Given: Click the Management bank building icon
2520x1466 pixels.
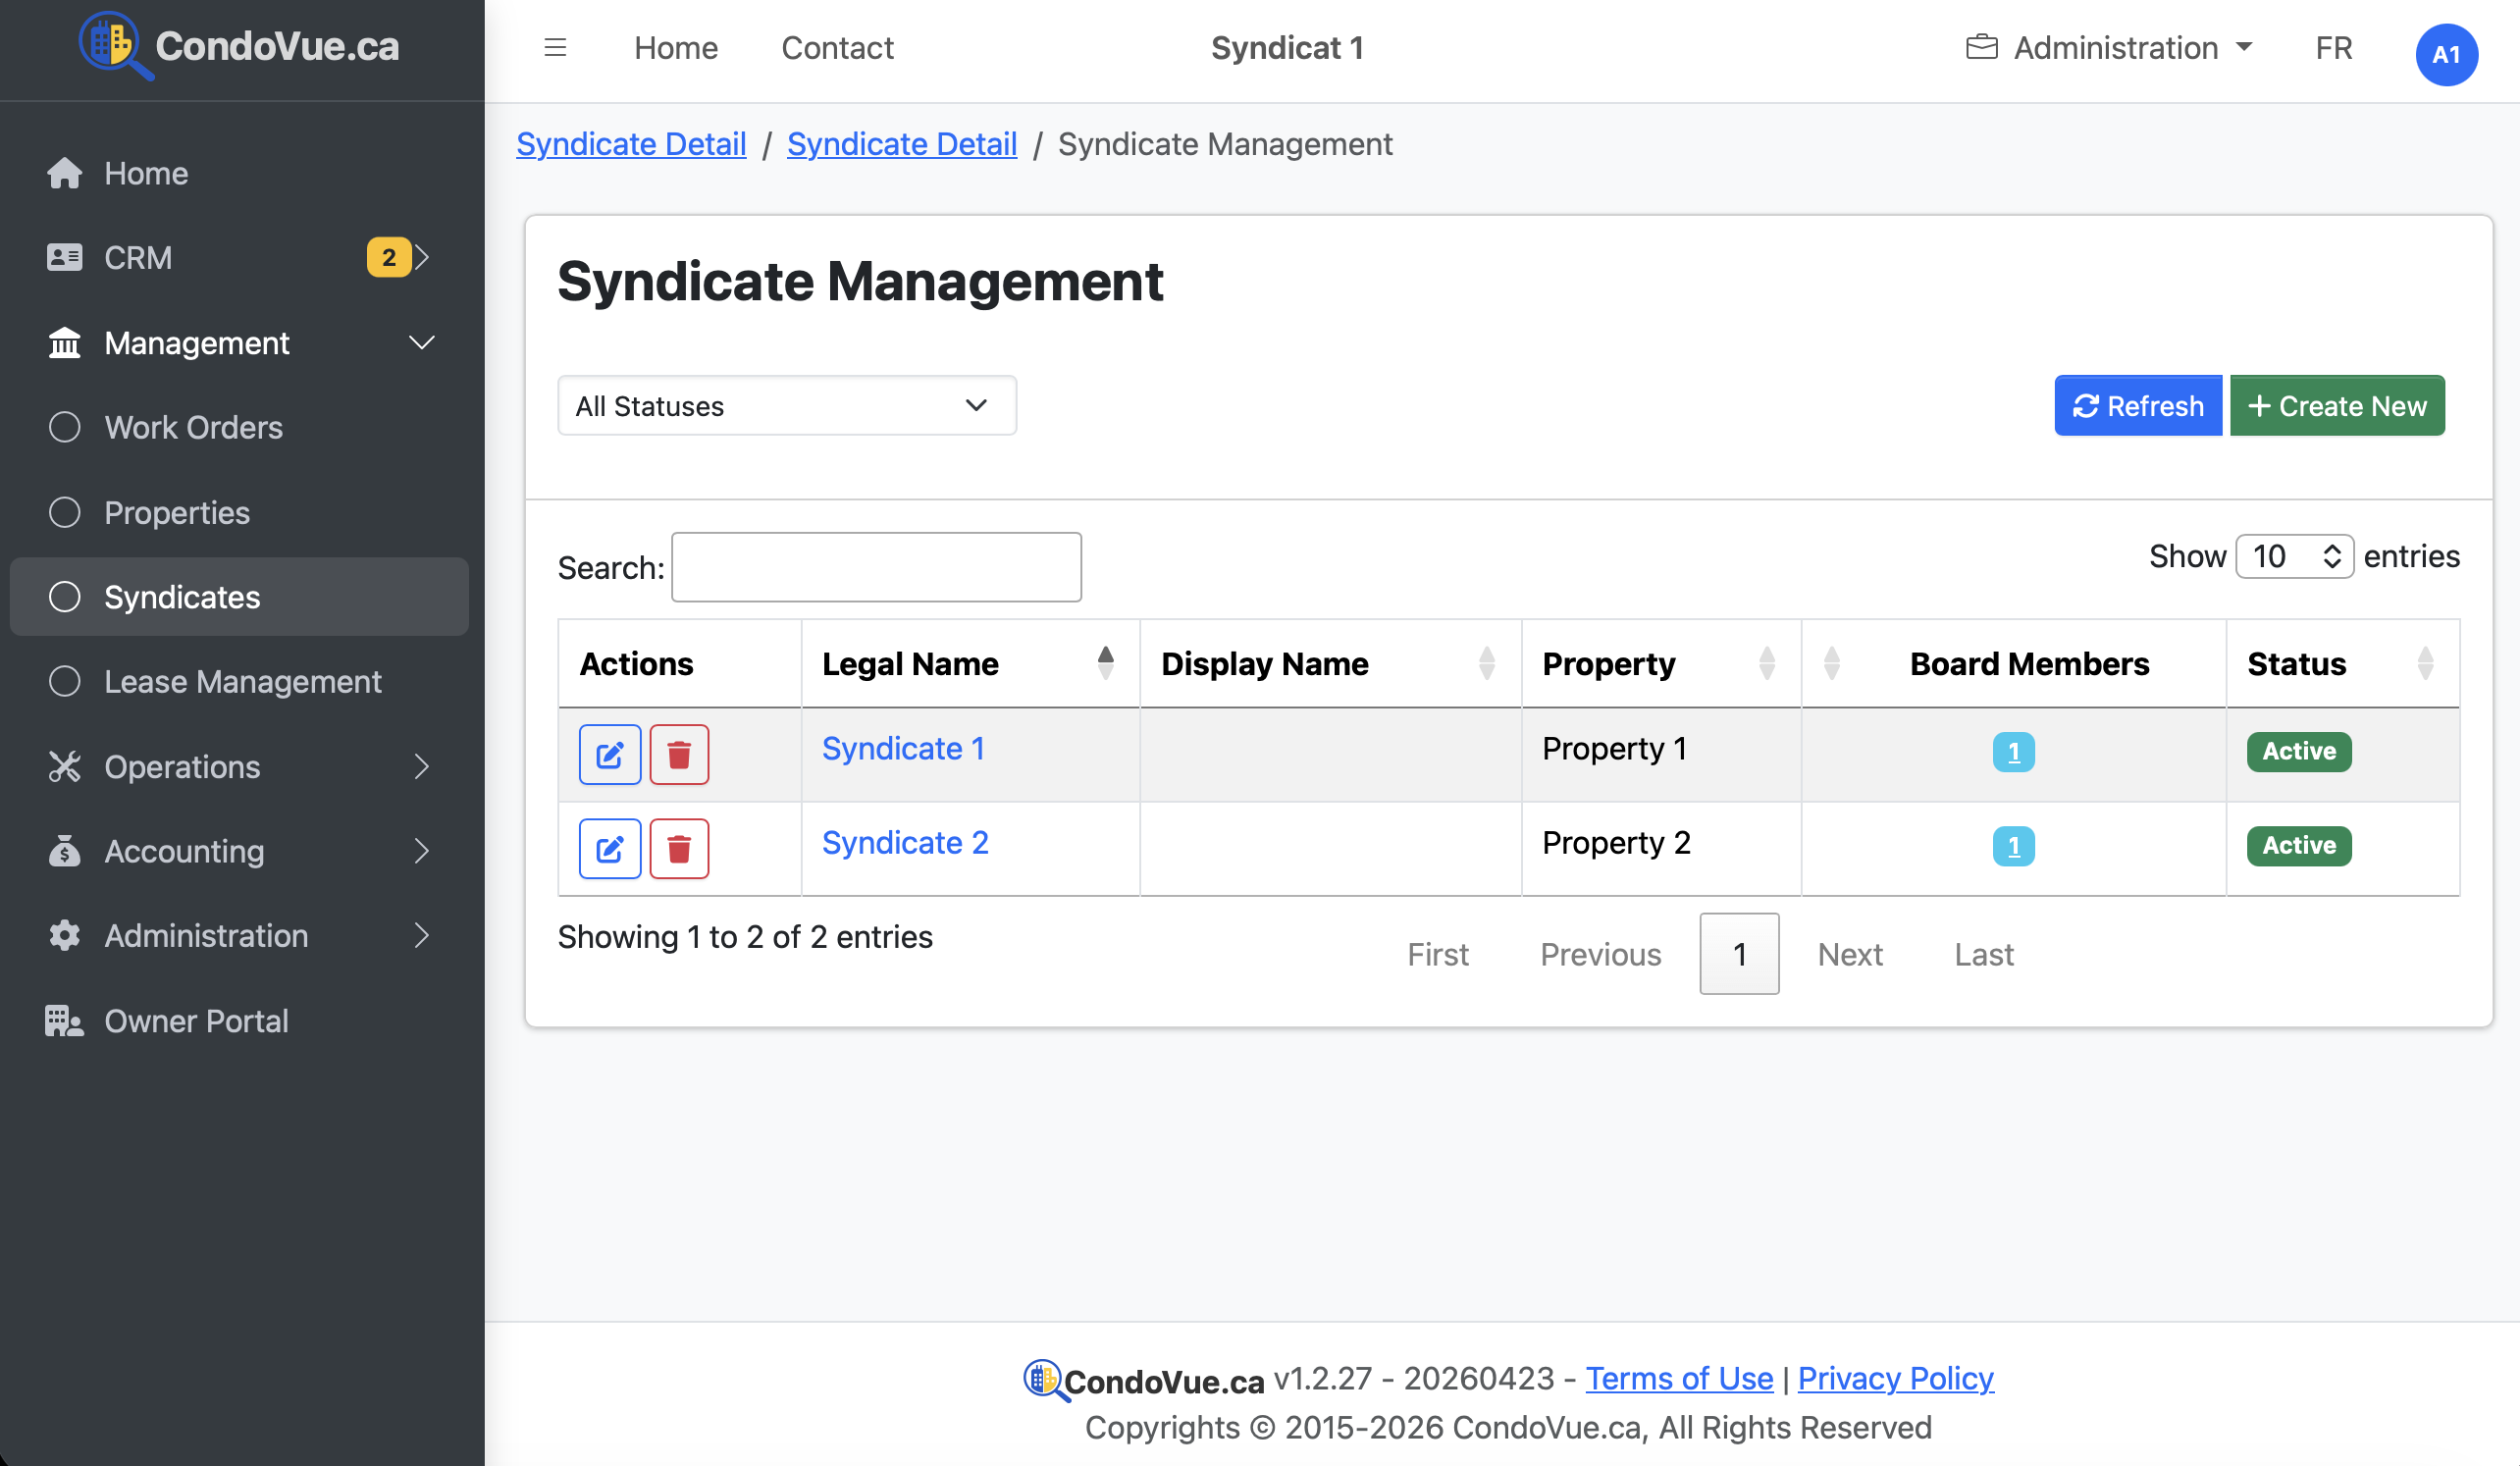Looking at the screenshot, I should tap(64, 342).
